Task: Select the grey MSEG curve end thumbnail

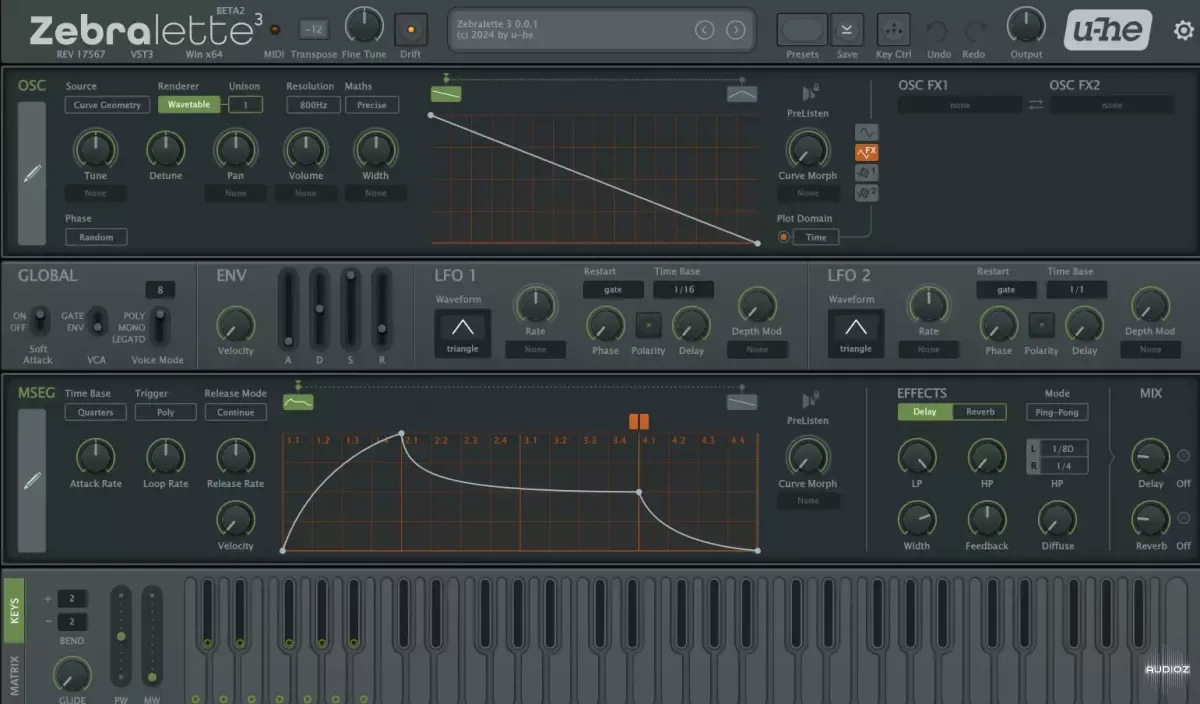Action: click(742, 401)
